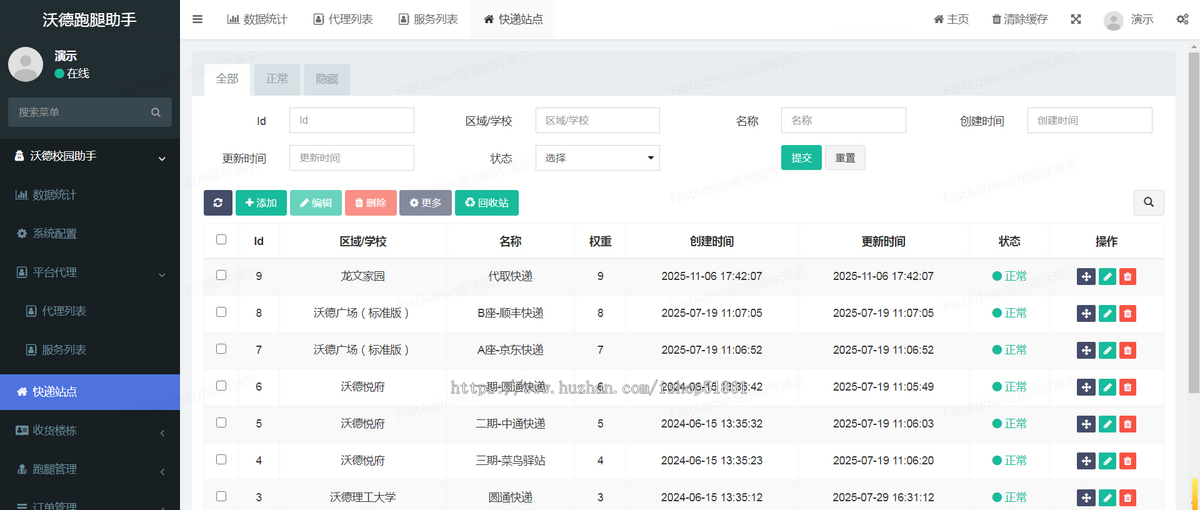The width and height of the screenshot is (1200, 510).
Task: Delete the 三期-菜鸟驿站 row
Action: click(x=1128, y=461)
